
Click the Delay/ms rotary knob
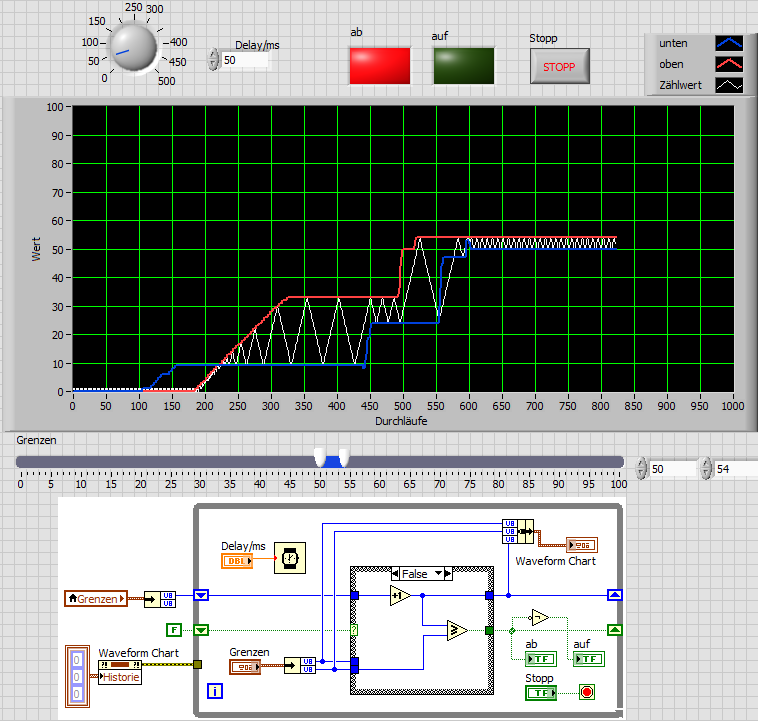tap(134, 47)
